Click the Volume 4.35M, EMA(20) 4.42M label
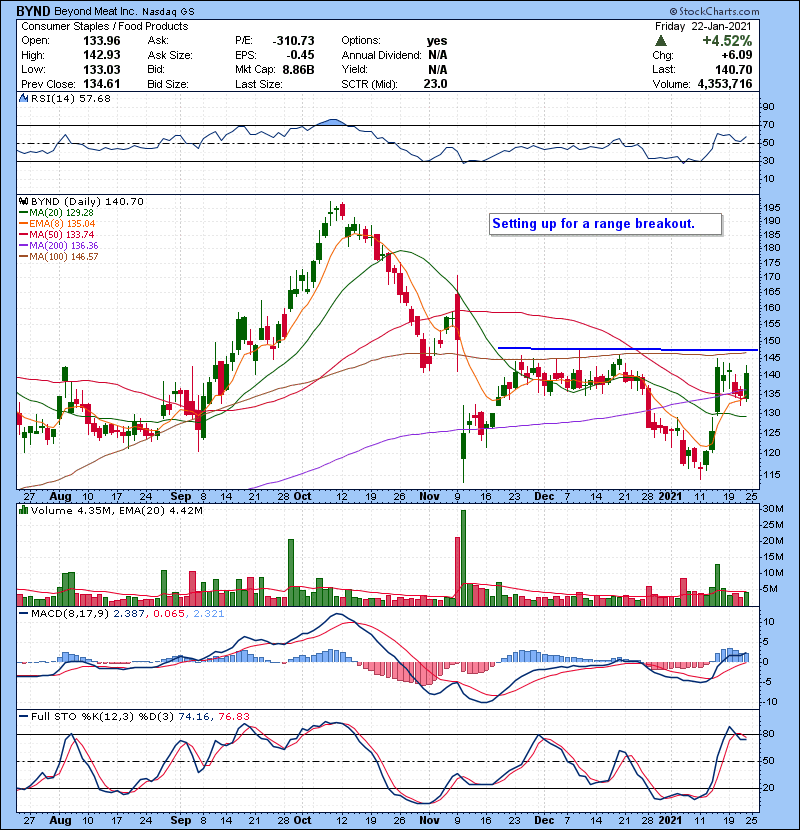This screenshot has width=800, height=830. [x=116, y=511]
